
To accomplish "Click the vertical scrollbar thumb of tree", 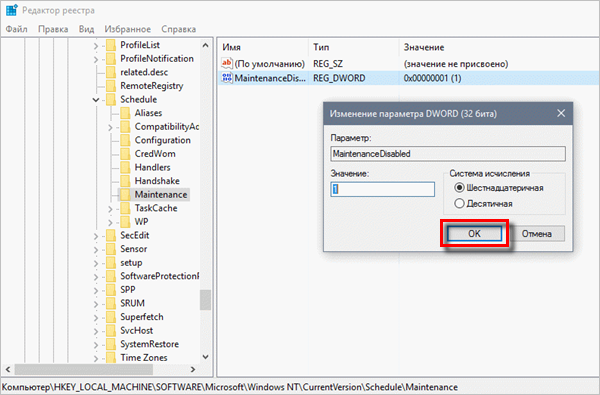I will click(x=205, y=300).
